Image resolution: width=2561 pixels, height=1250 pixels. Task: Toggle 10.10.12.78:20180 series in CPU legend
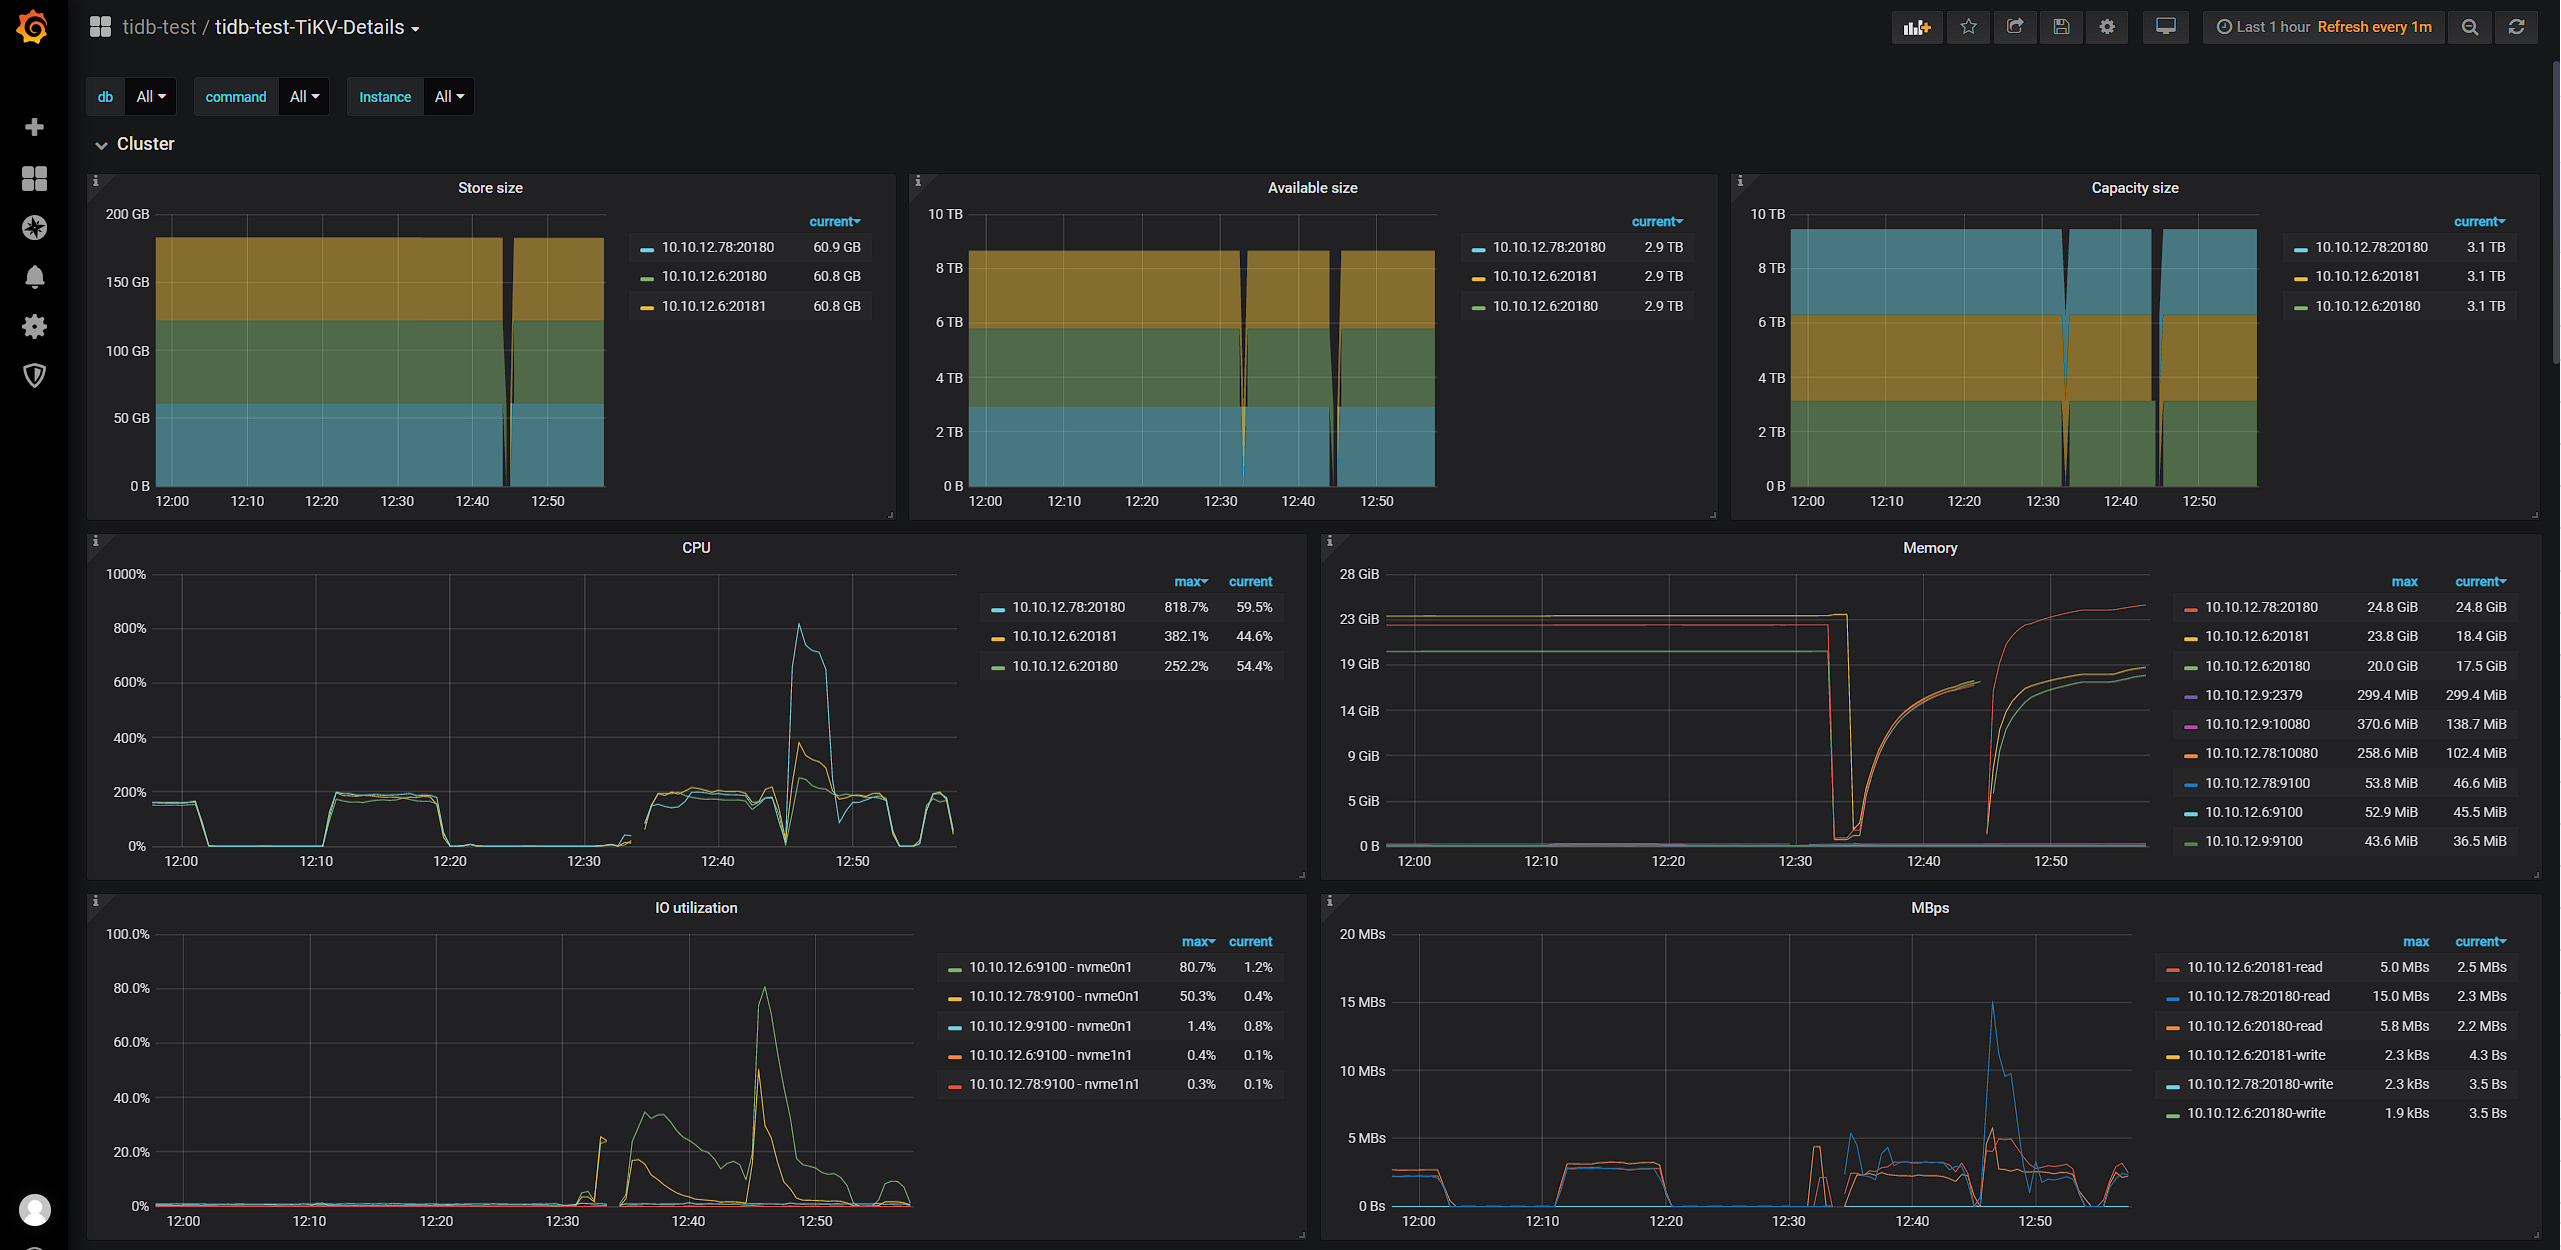[1067, 607]
